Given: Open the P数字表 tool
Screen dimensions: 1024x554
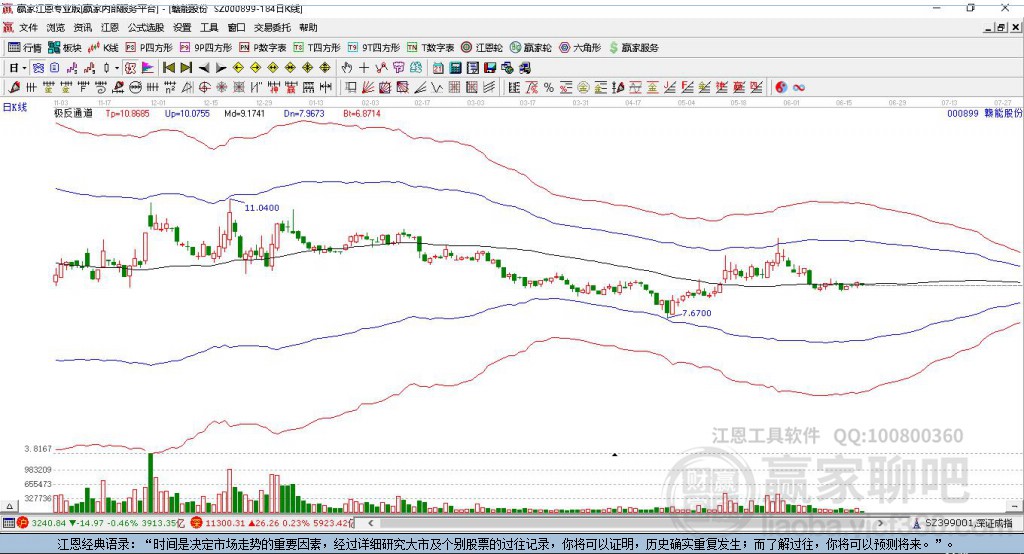Looking at the screenshot, I should point(263,48).
